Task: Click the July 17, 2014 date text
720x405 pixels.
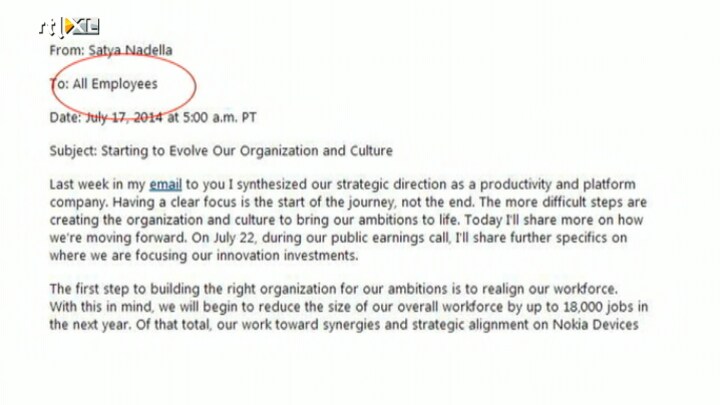Action: click(124, 117)
